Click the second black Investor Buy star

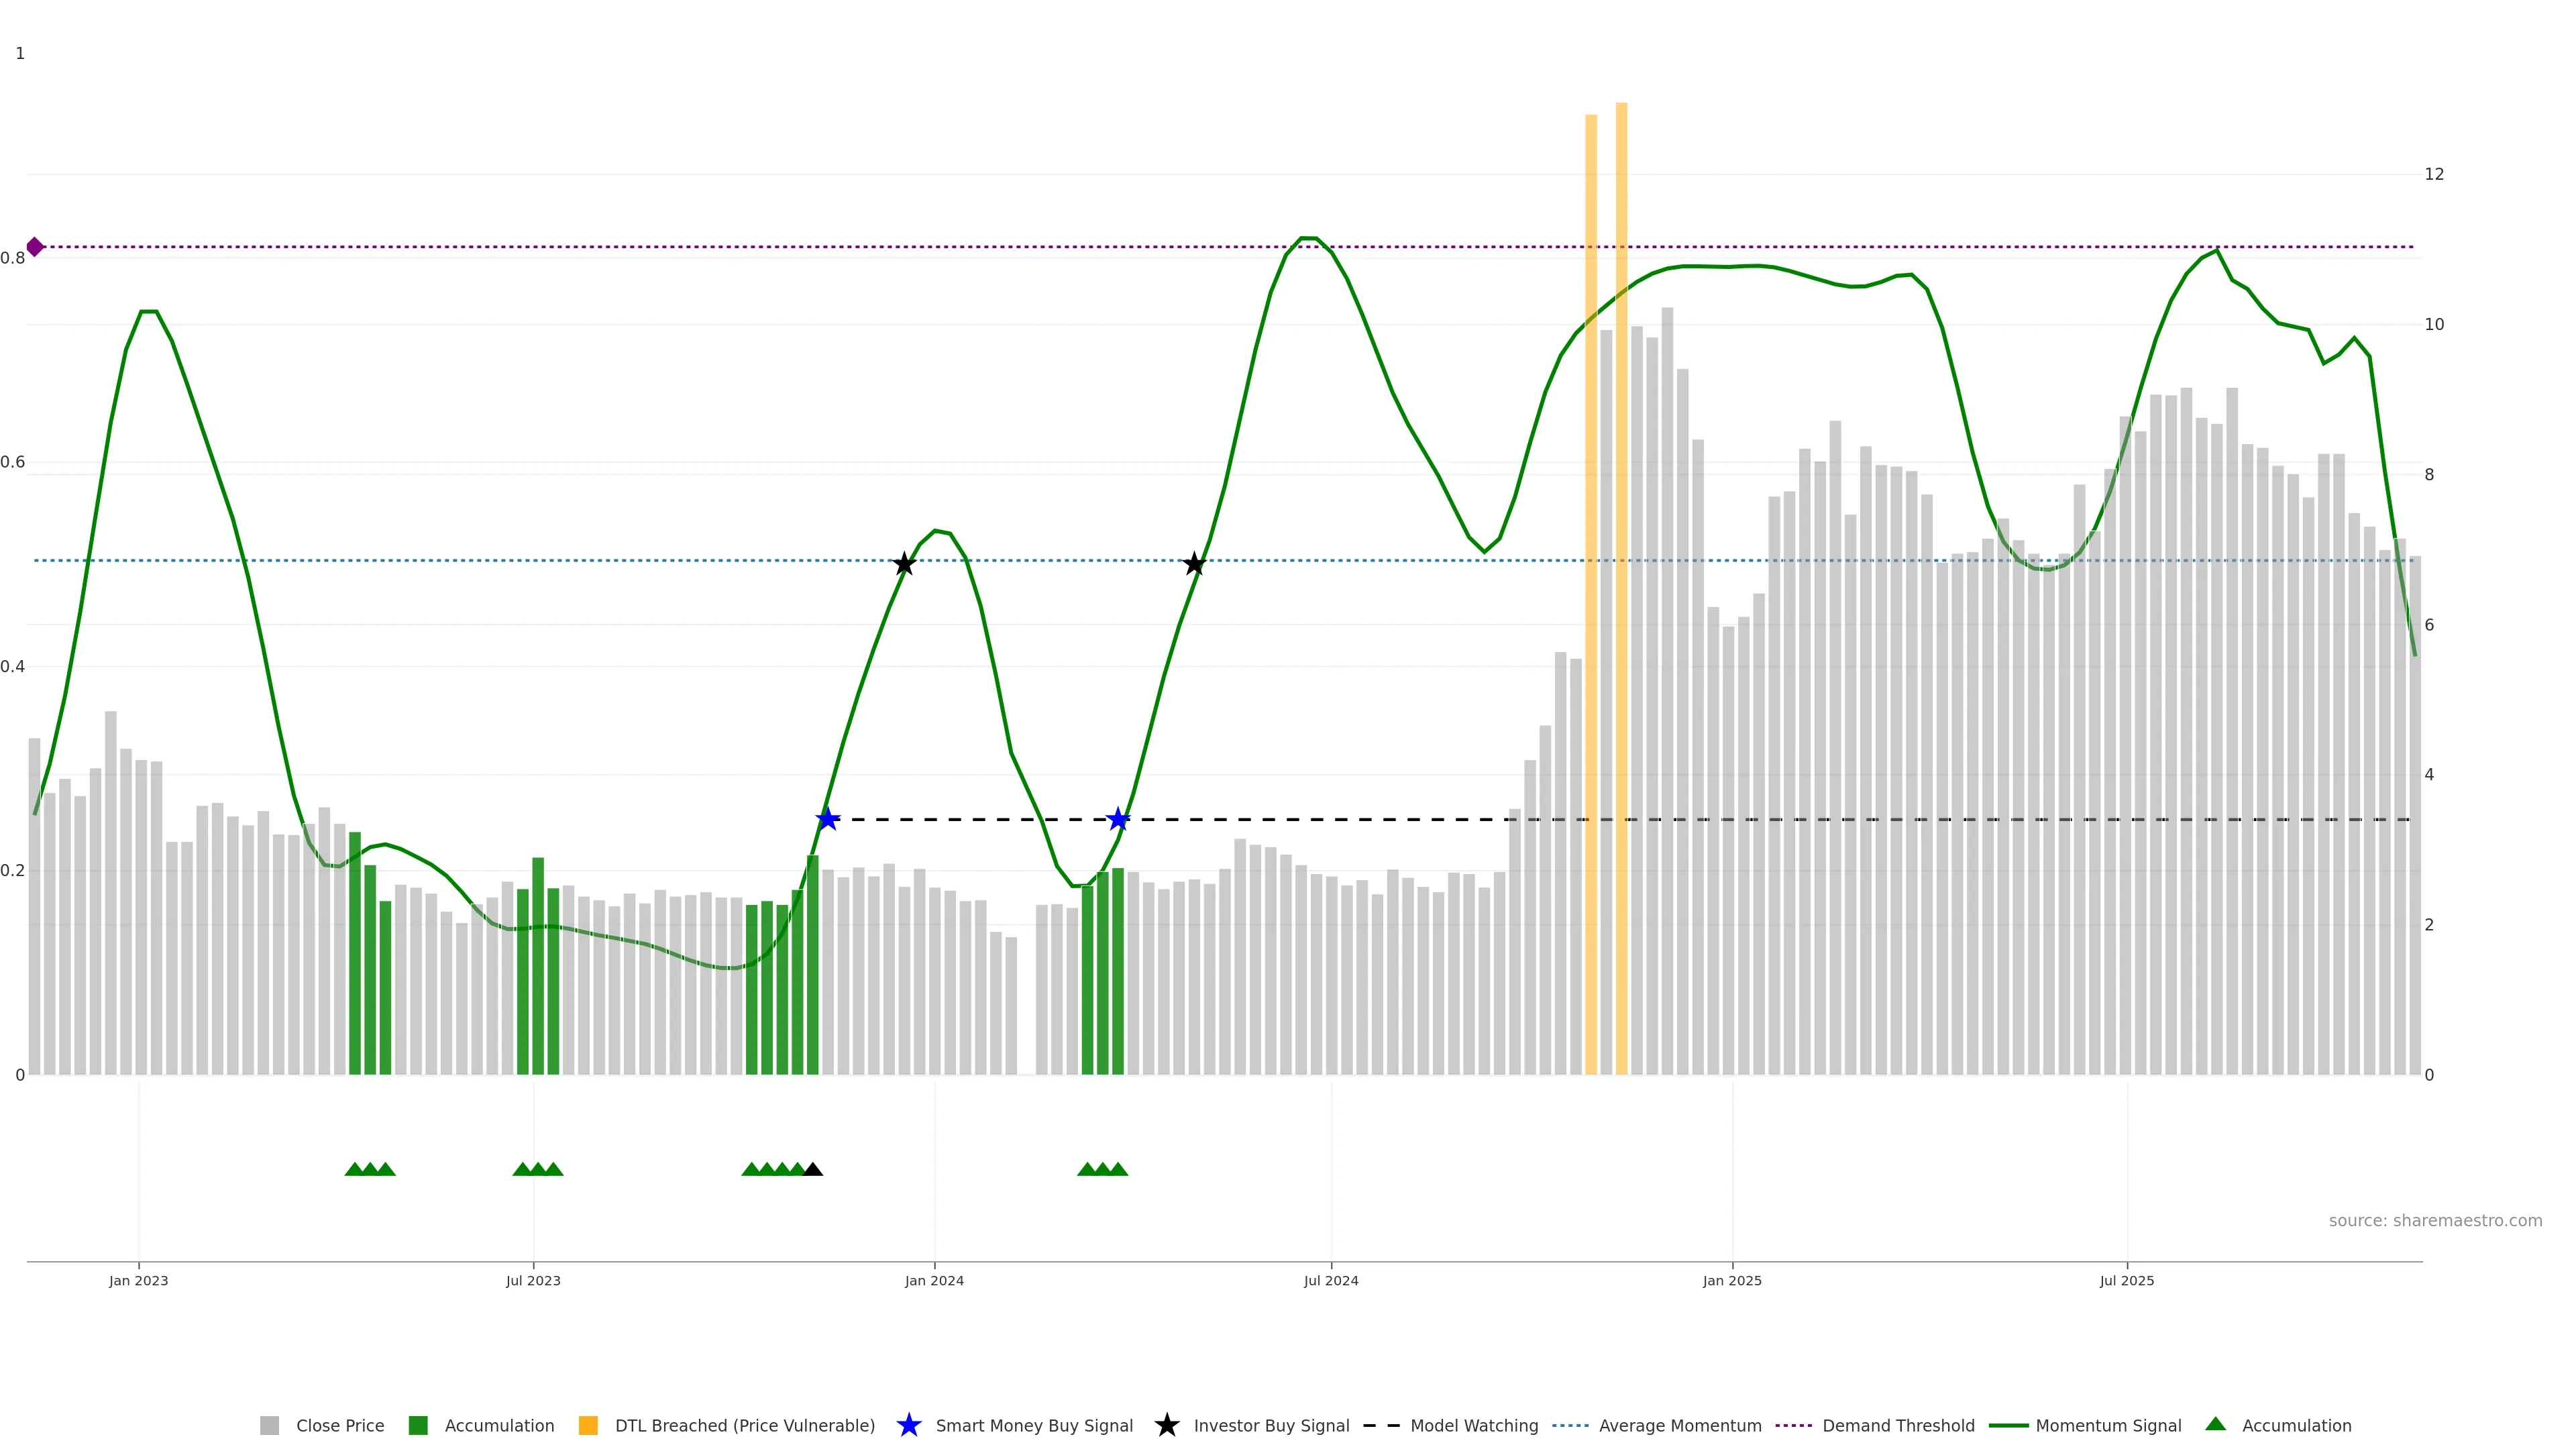tap(1194, 564)
